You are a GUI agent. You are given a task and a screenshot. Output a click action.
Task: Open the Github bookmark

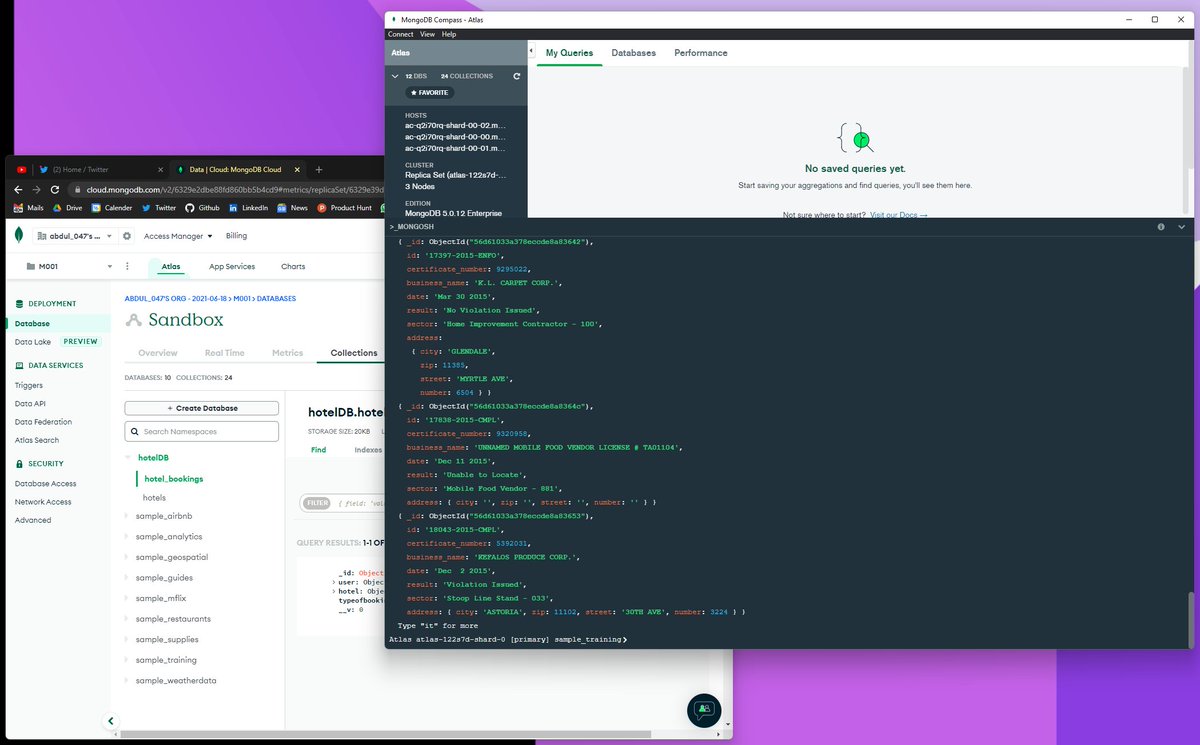(202, 208)
